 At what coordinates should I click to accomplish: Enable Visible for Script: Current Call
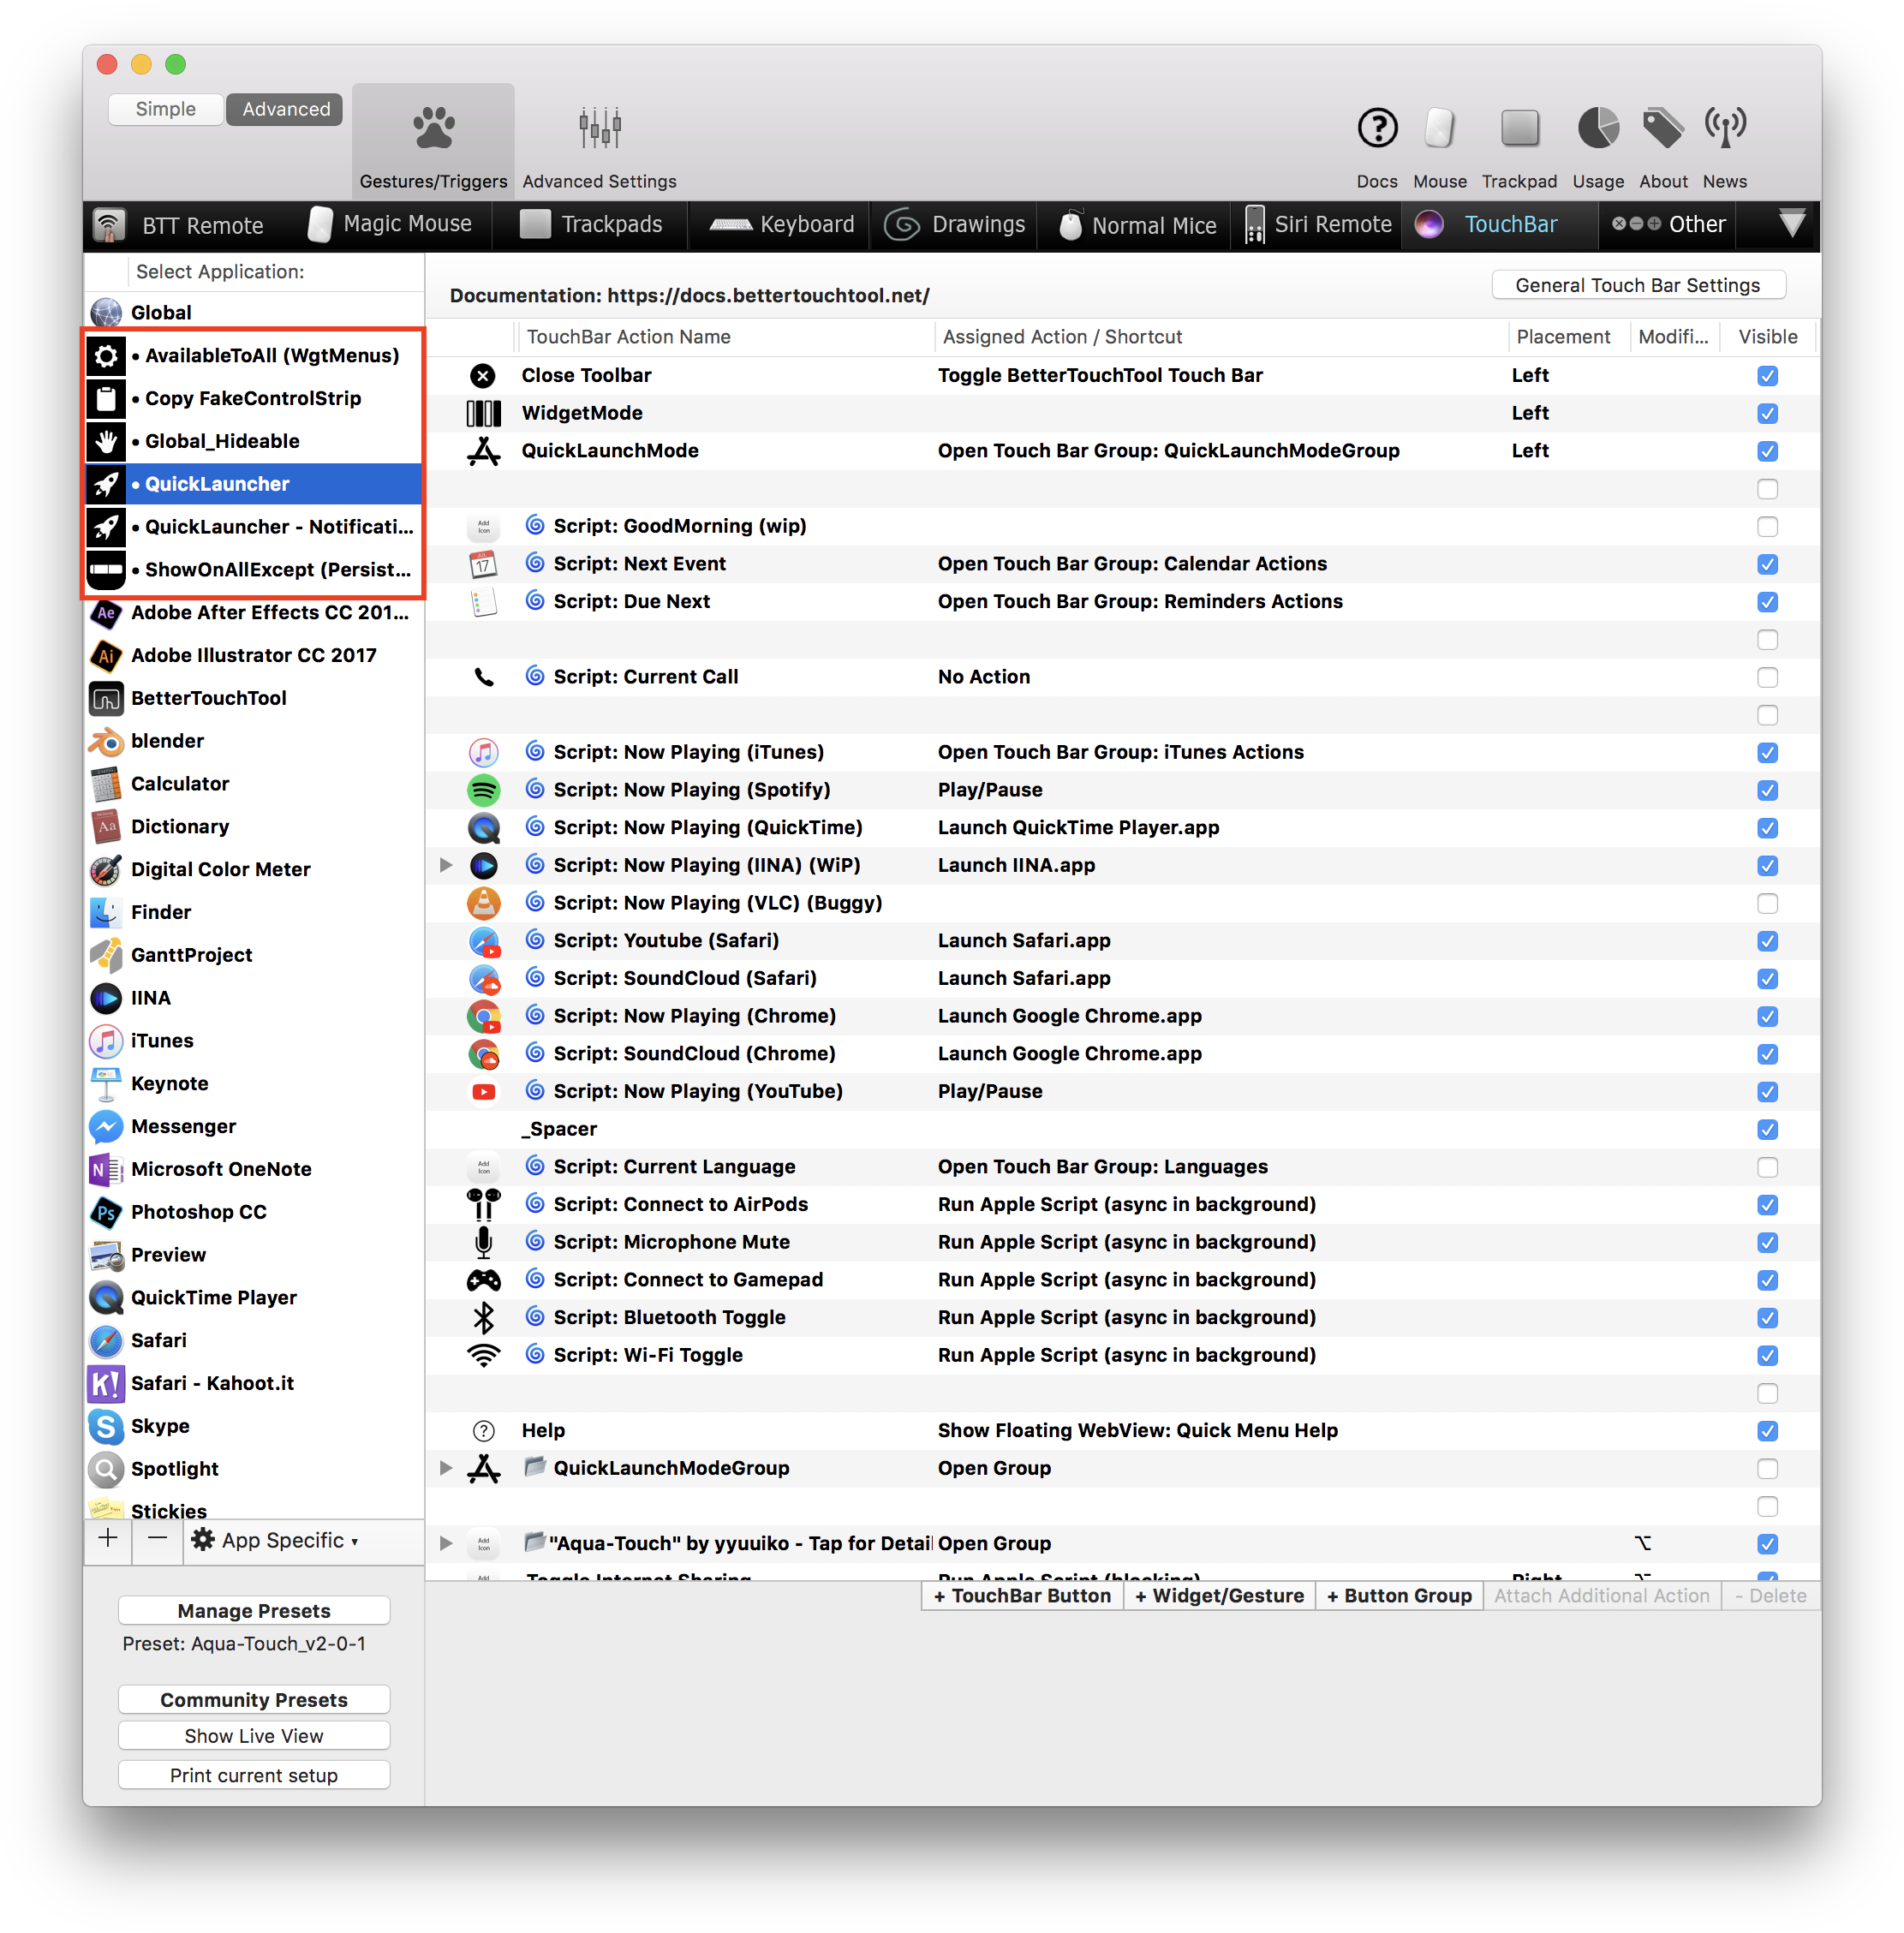(x=1767, y=677)
